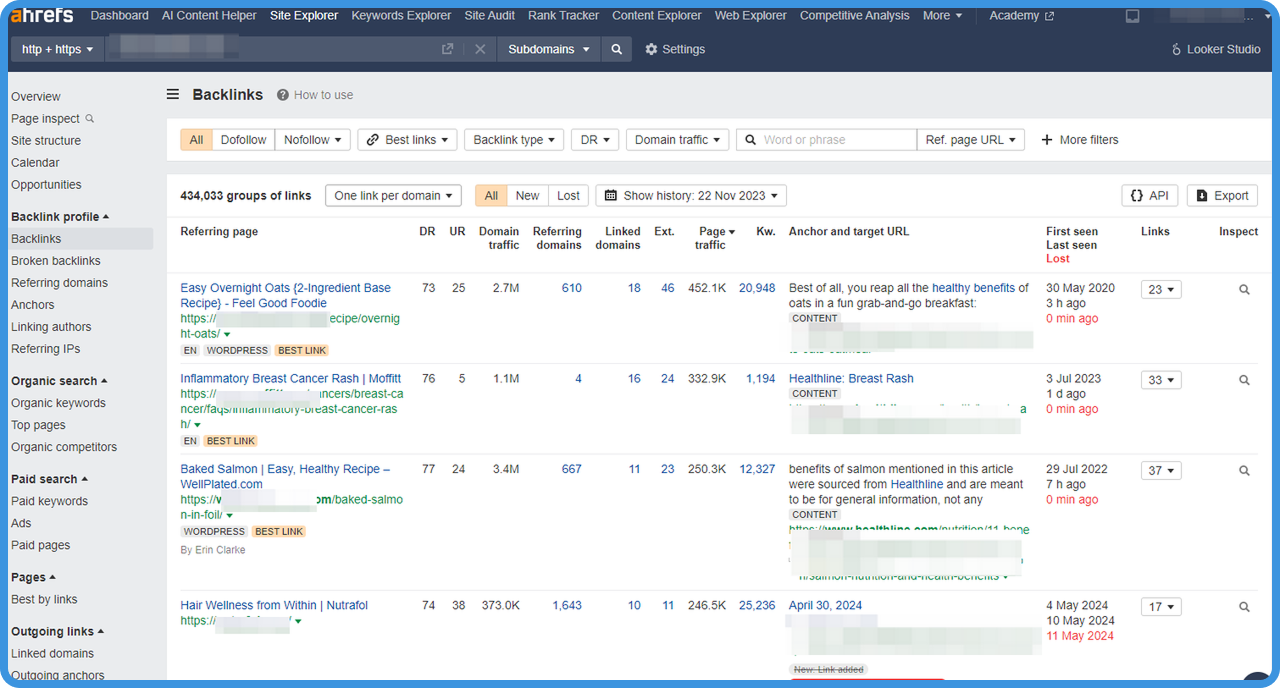Expand links dropdown showing 23

[x=1161, y=289]
